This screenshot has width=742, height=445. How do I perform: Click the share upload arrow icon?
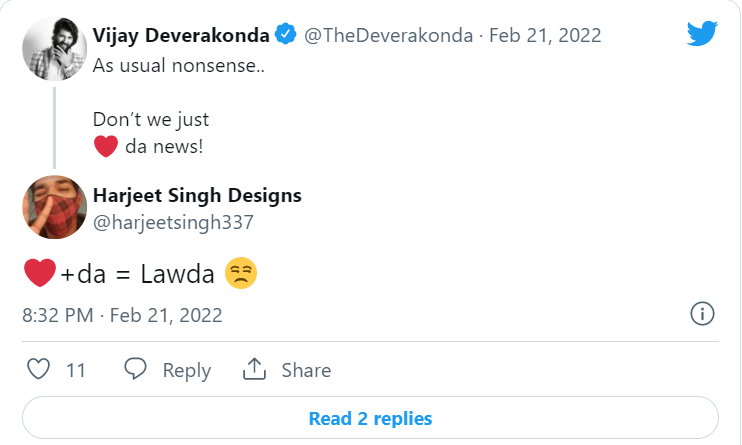(255, 370)
